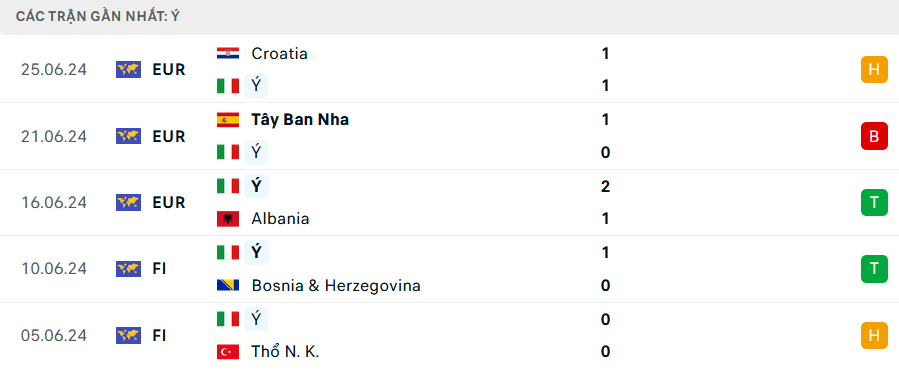Image resolution: width=899 pixels, height=370 pixels.
Task: Click the Croatia flag icon
Action: coord(228,53)
